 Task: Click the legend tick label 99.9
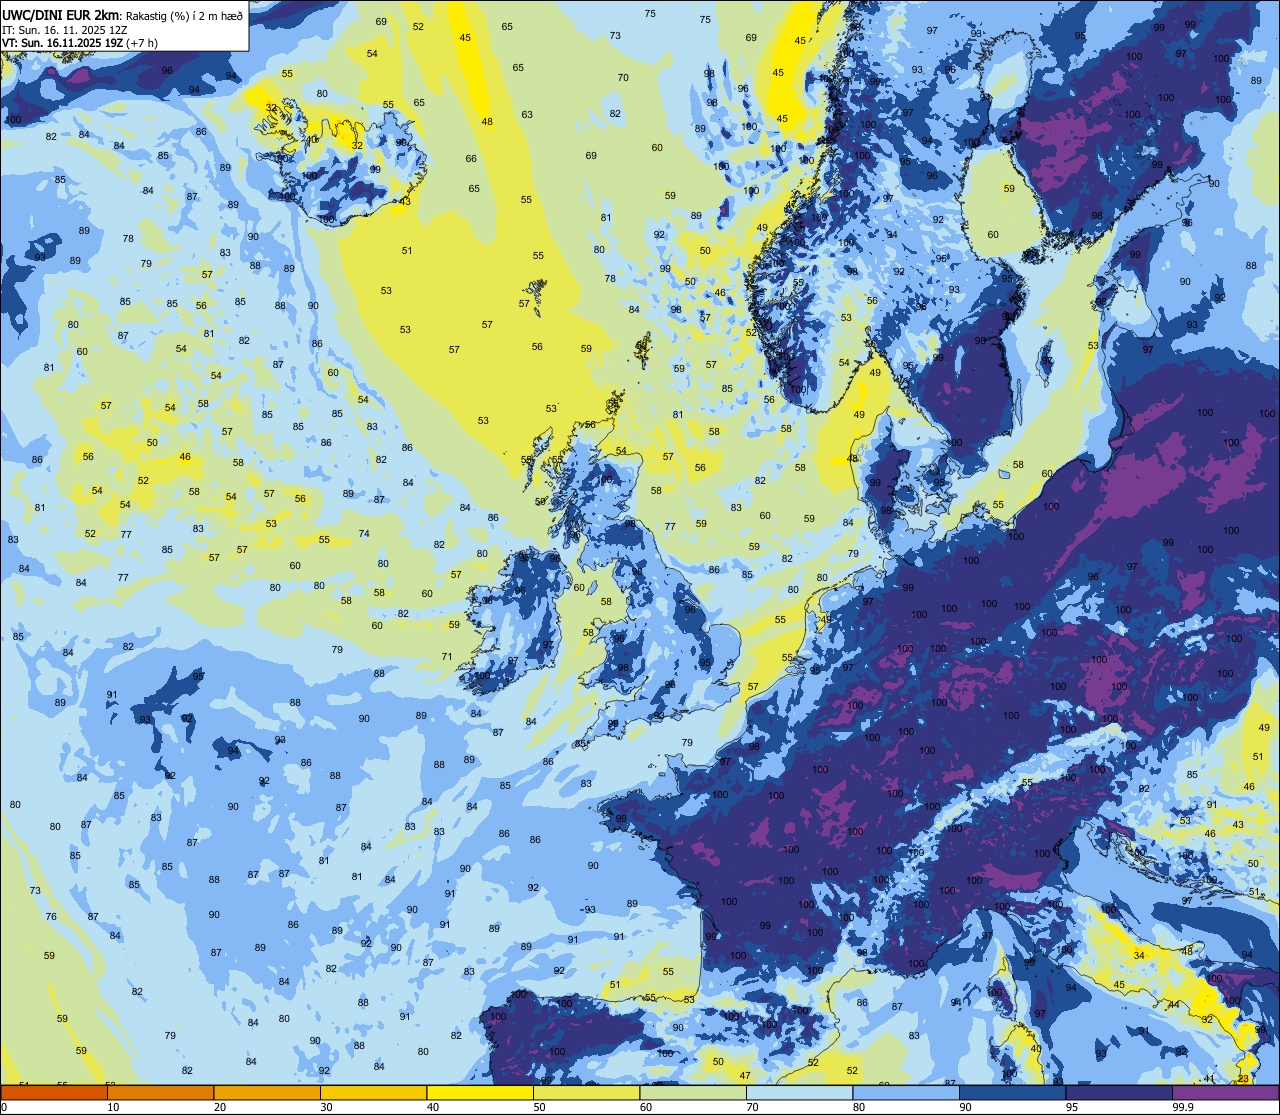[1183, 1107]
